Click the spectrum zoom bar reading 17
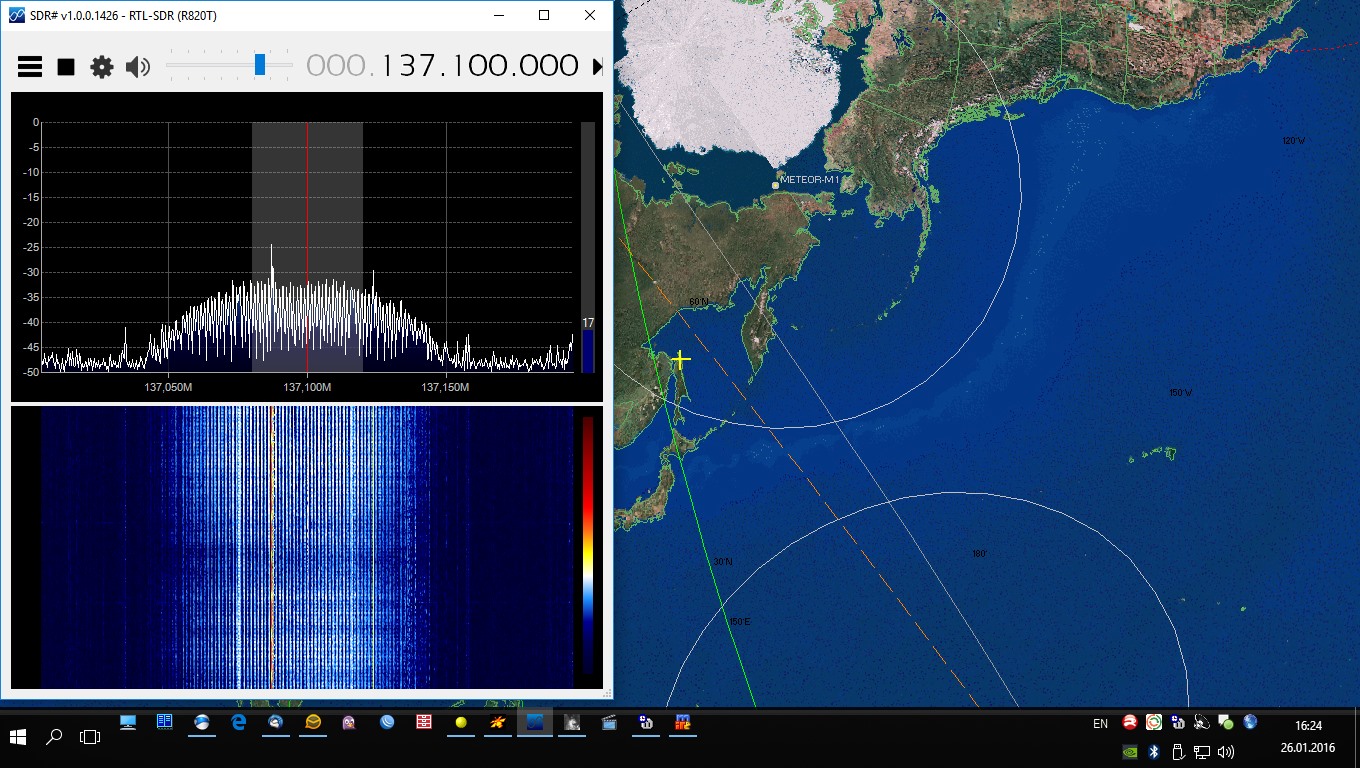Screen dimensions: 1360x768 click(588, 247)
